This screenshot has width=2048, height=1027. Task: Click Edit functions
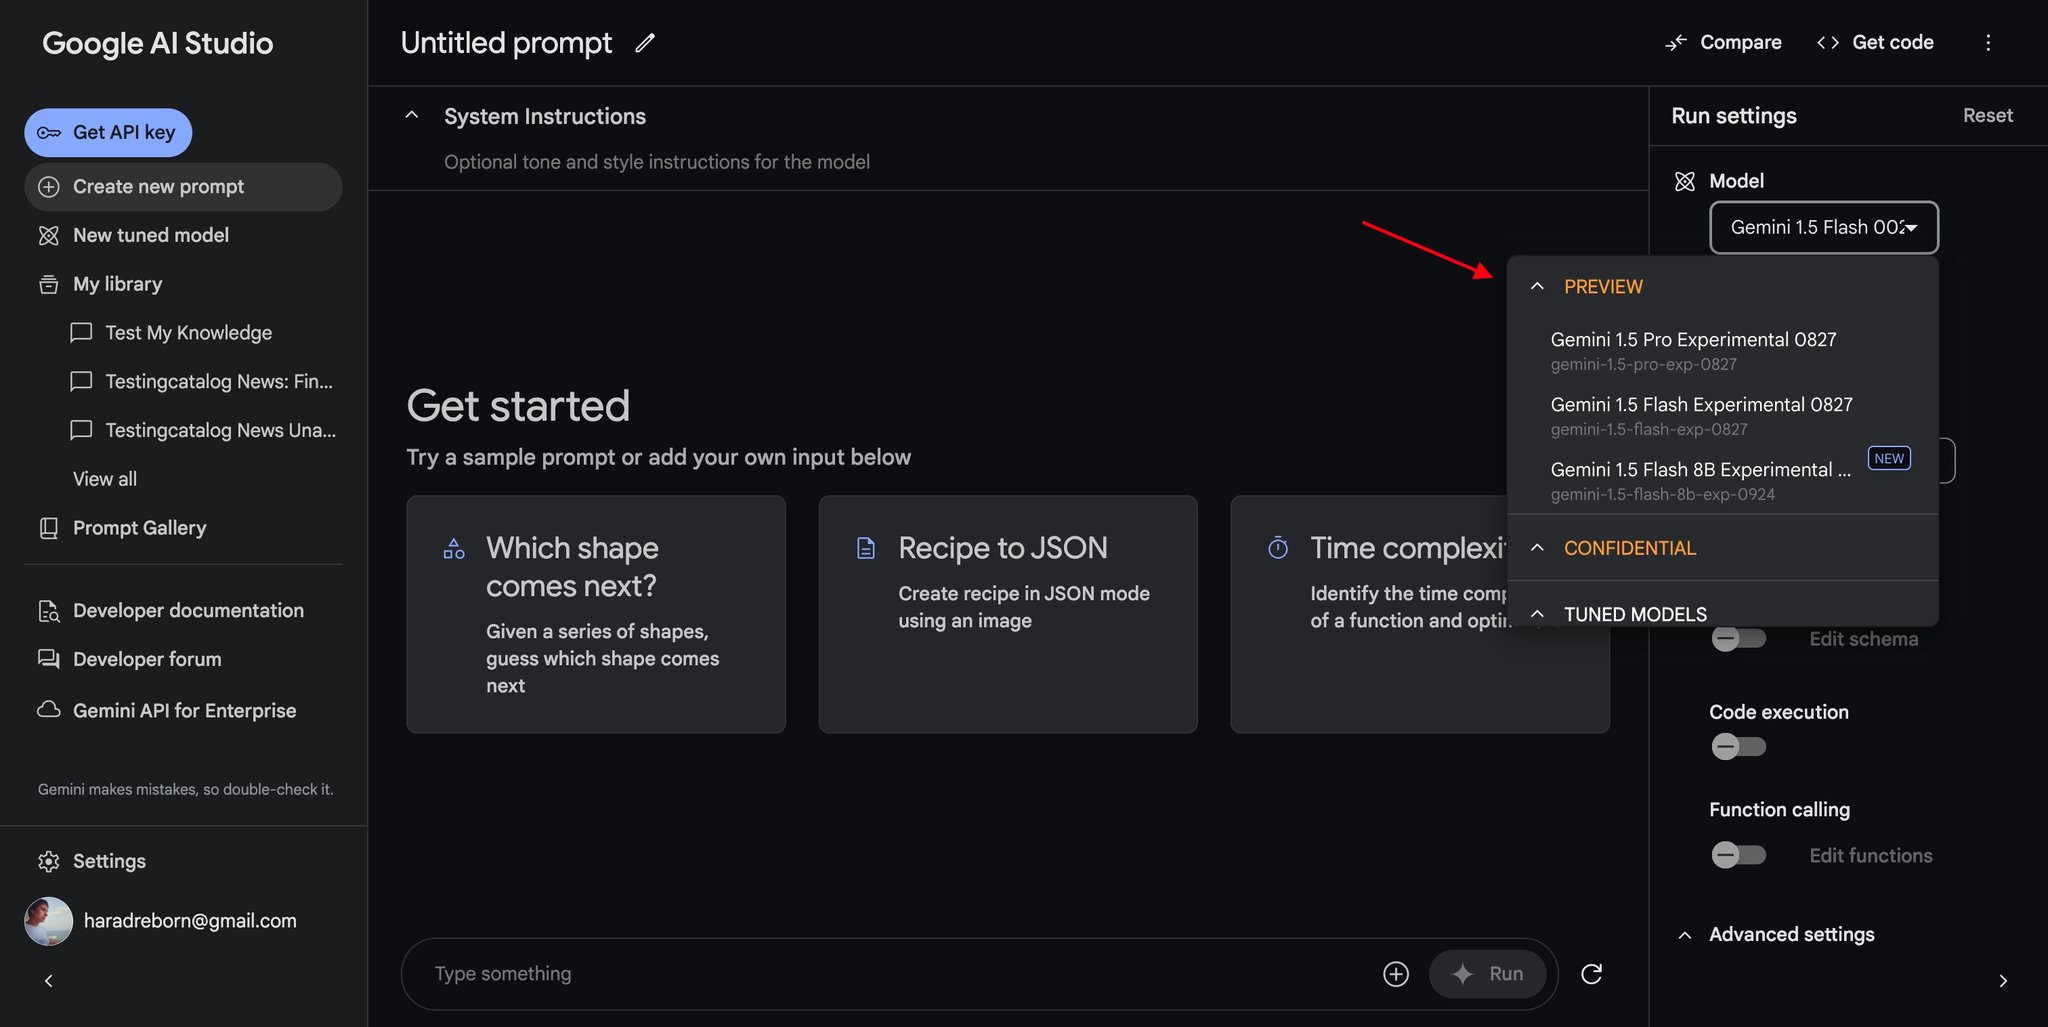click(1870, 856)
